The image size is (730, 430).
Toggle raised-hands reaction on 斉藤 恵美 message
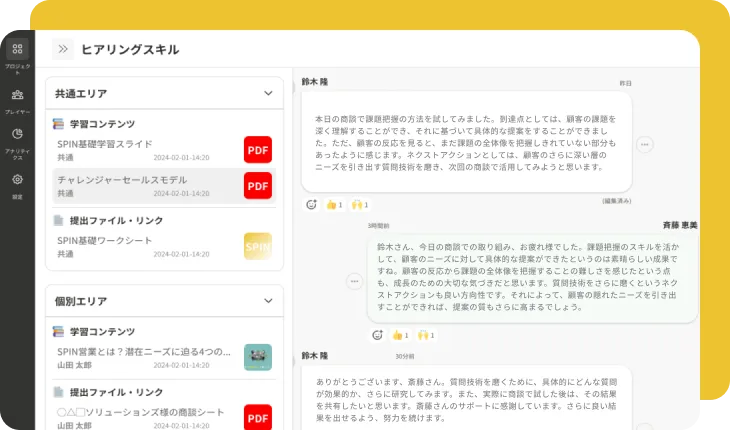(x=426, y=335)
